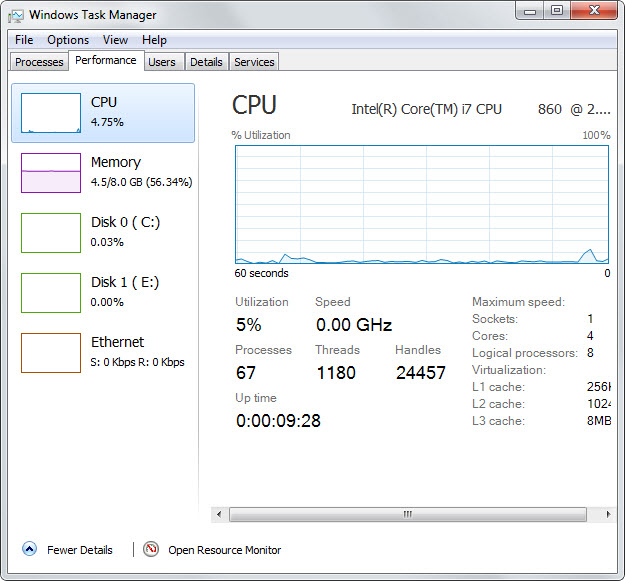Click the Utilization value '5%'

249,324
